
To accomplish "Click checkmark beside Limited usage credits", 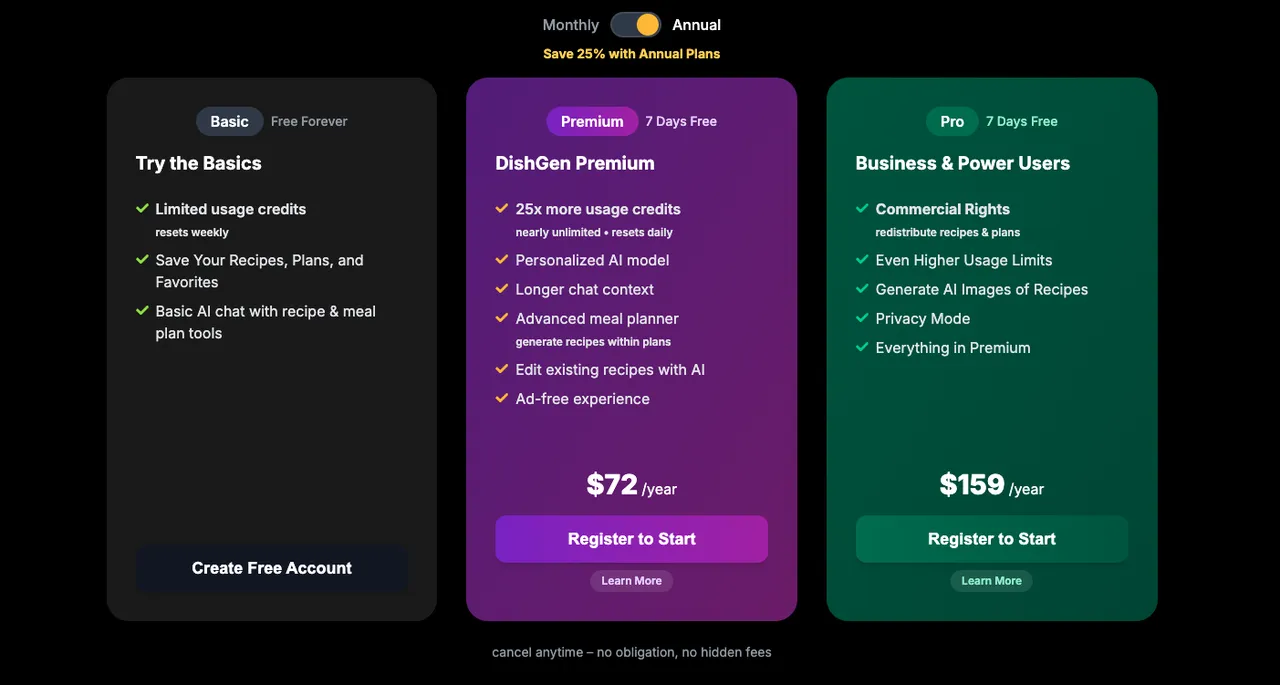I will (142, 209).
